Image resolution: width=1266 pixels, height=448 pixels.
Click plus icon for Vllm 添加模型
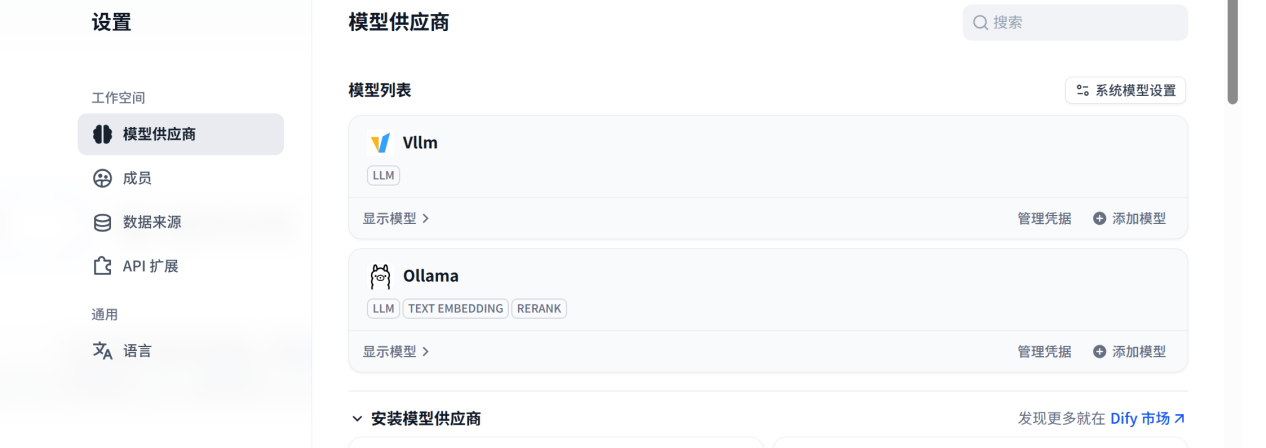[x=1100, y=218]
